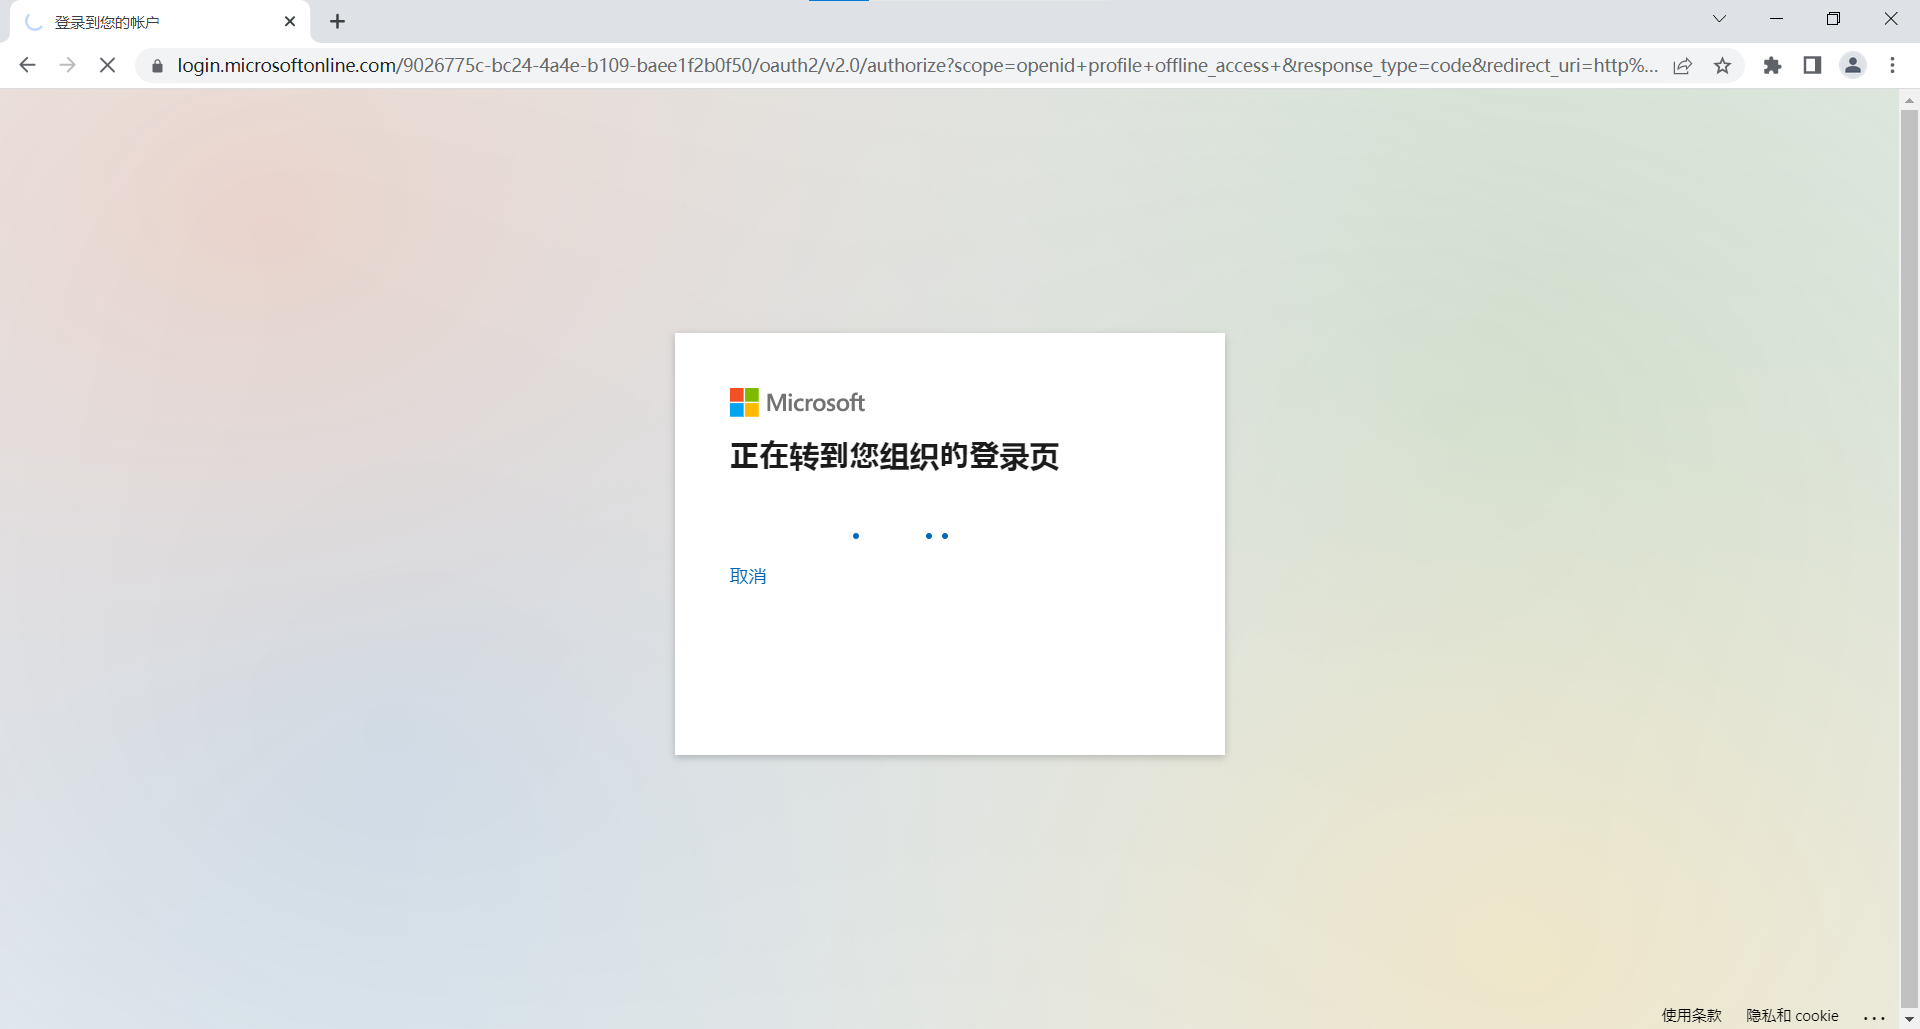Click the Microsoft logo
This screenshot has height=1029, width=1920.
point(797,403)
